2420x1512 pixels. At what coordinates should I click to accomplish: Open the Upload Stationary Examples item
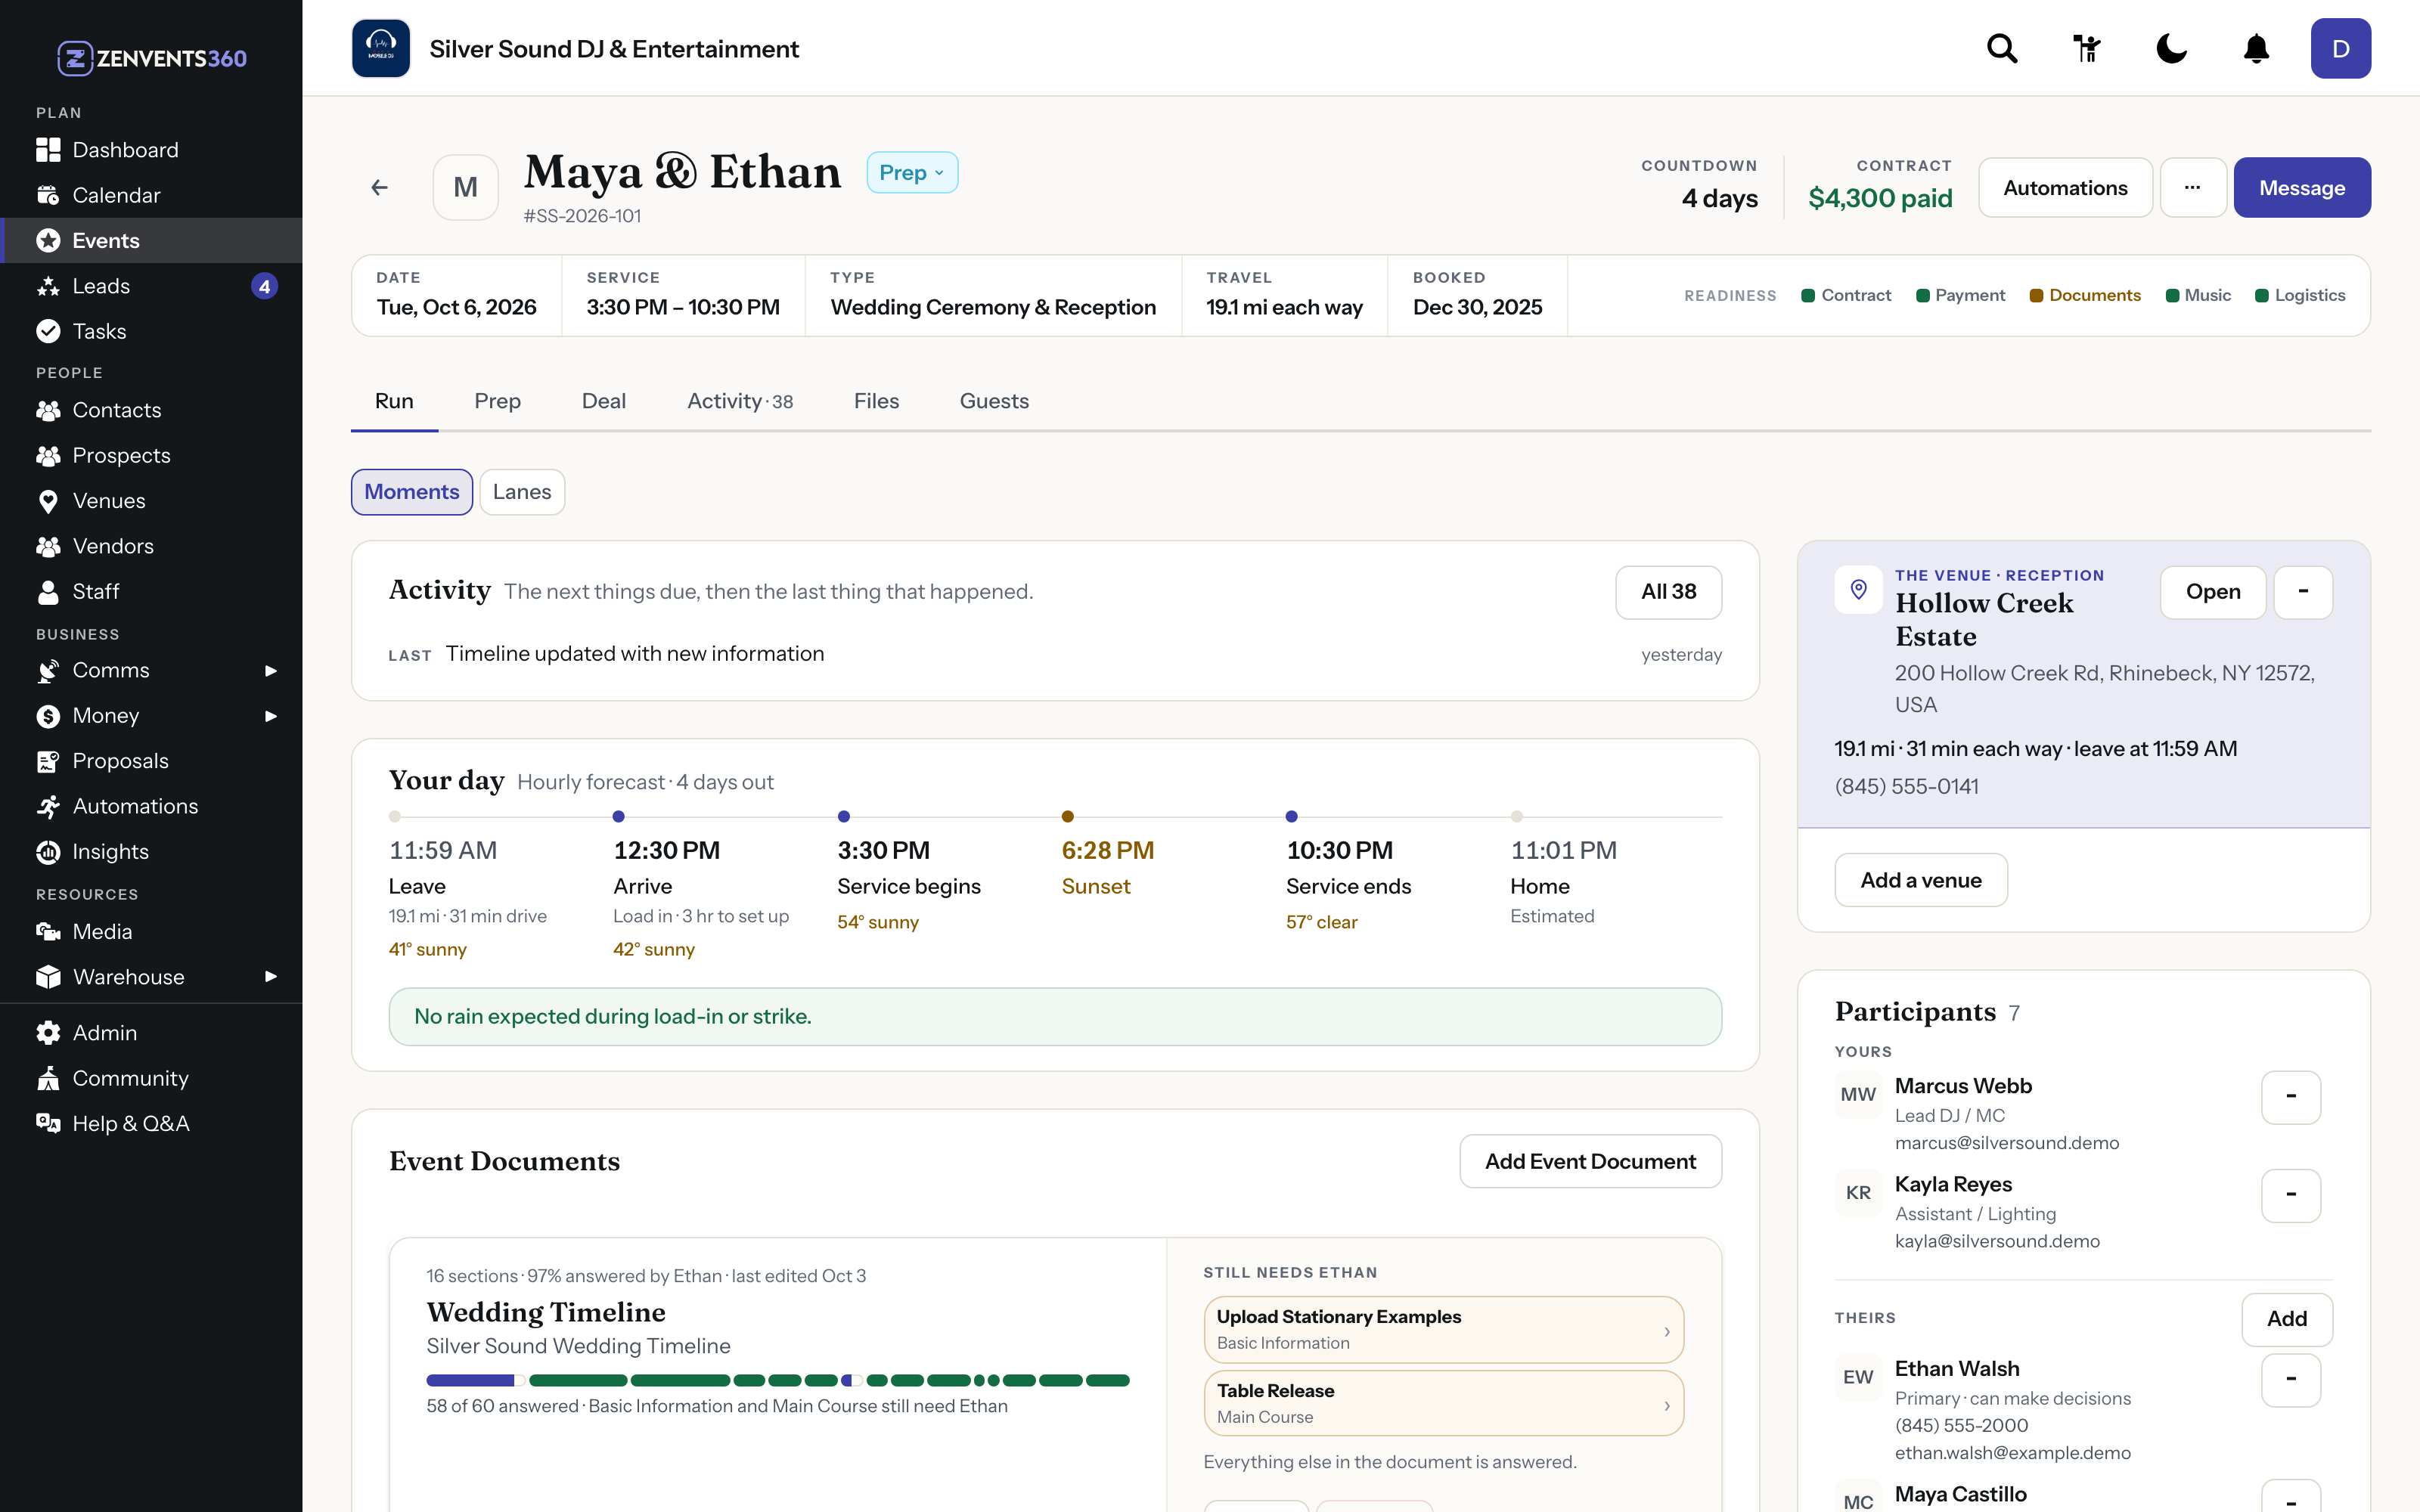(1444, 1330)
